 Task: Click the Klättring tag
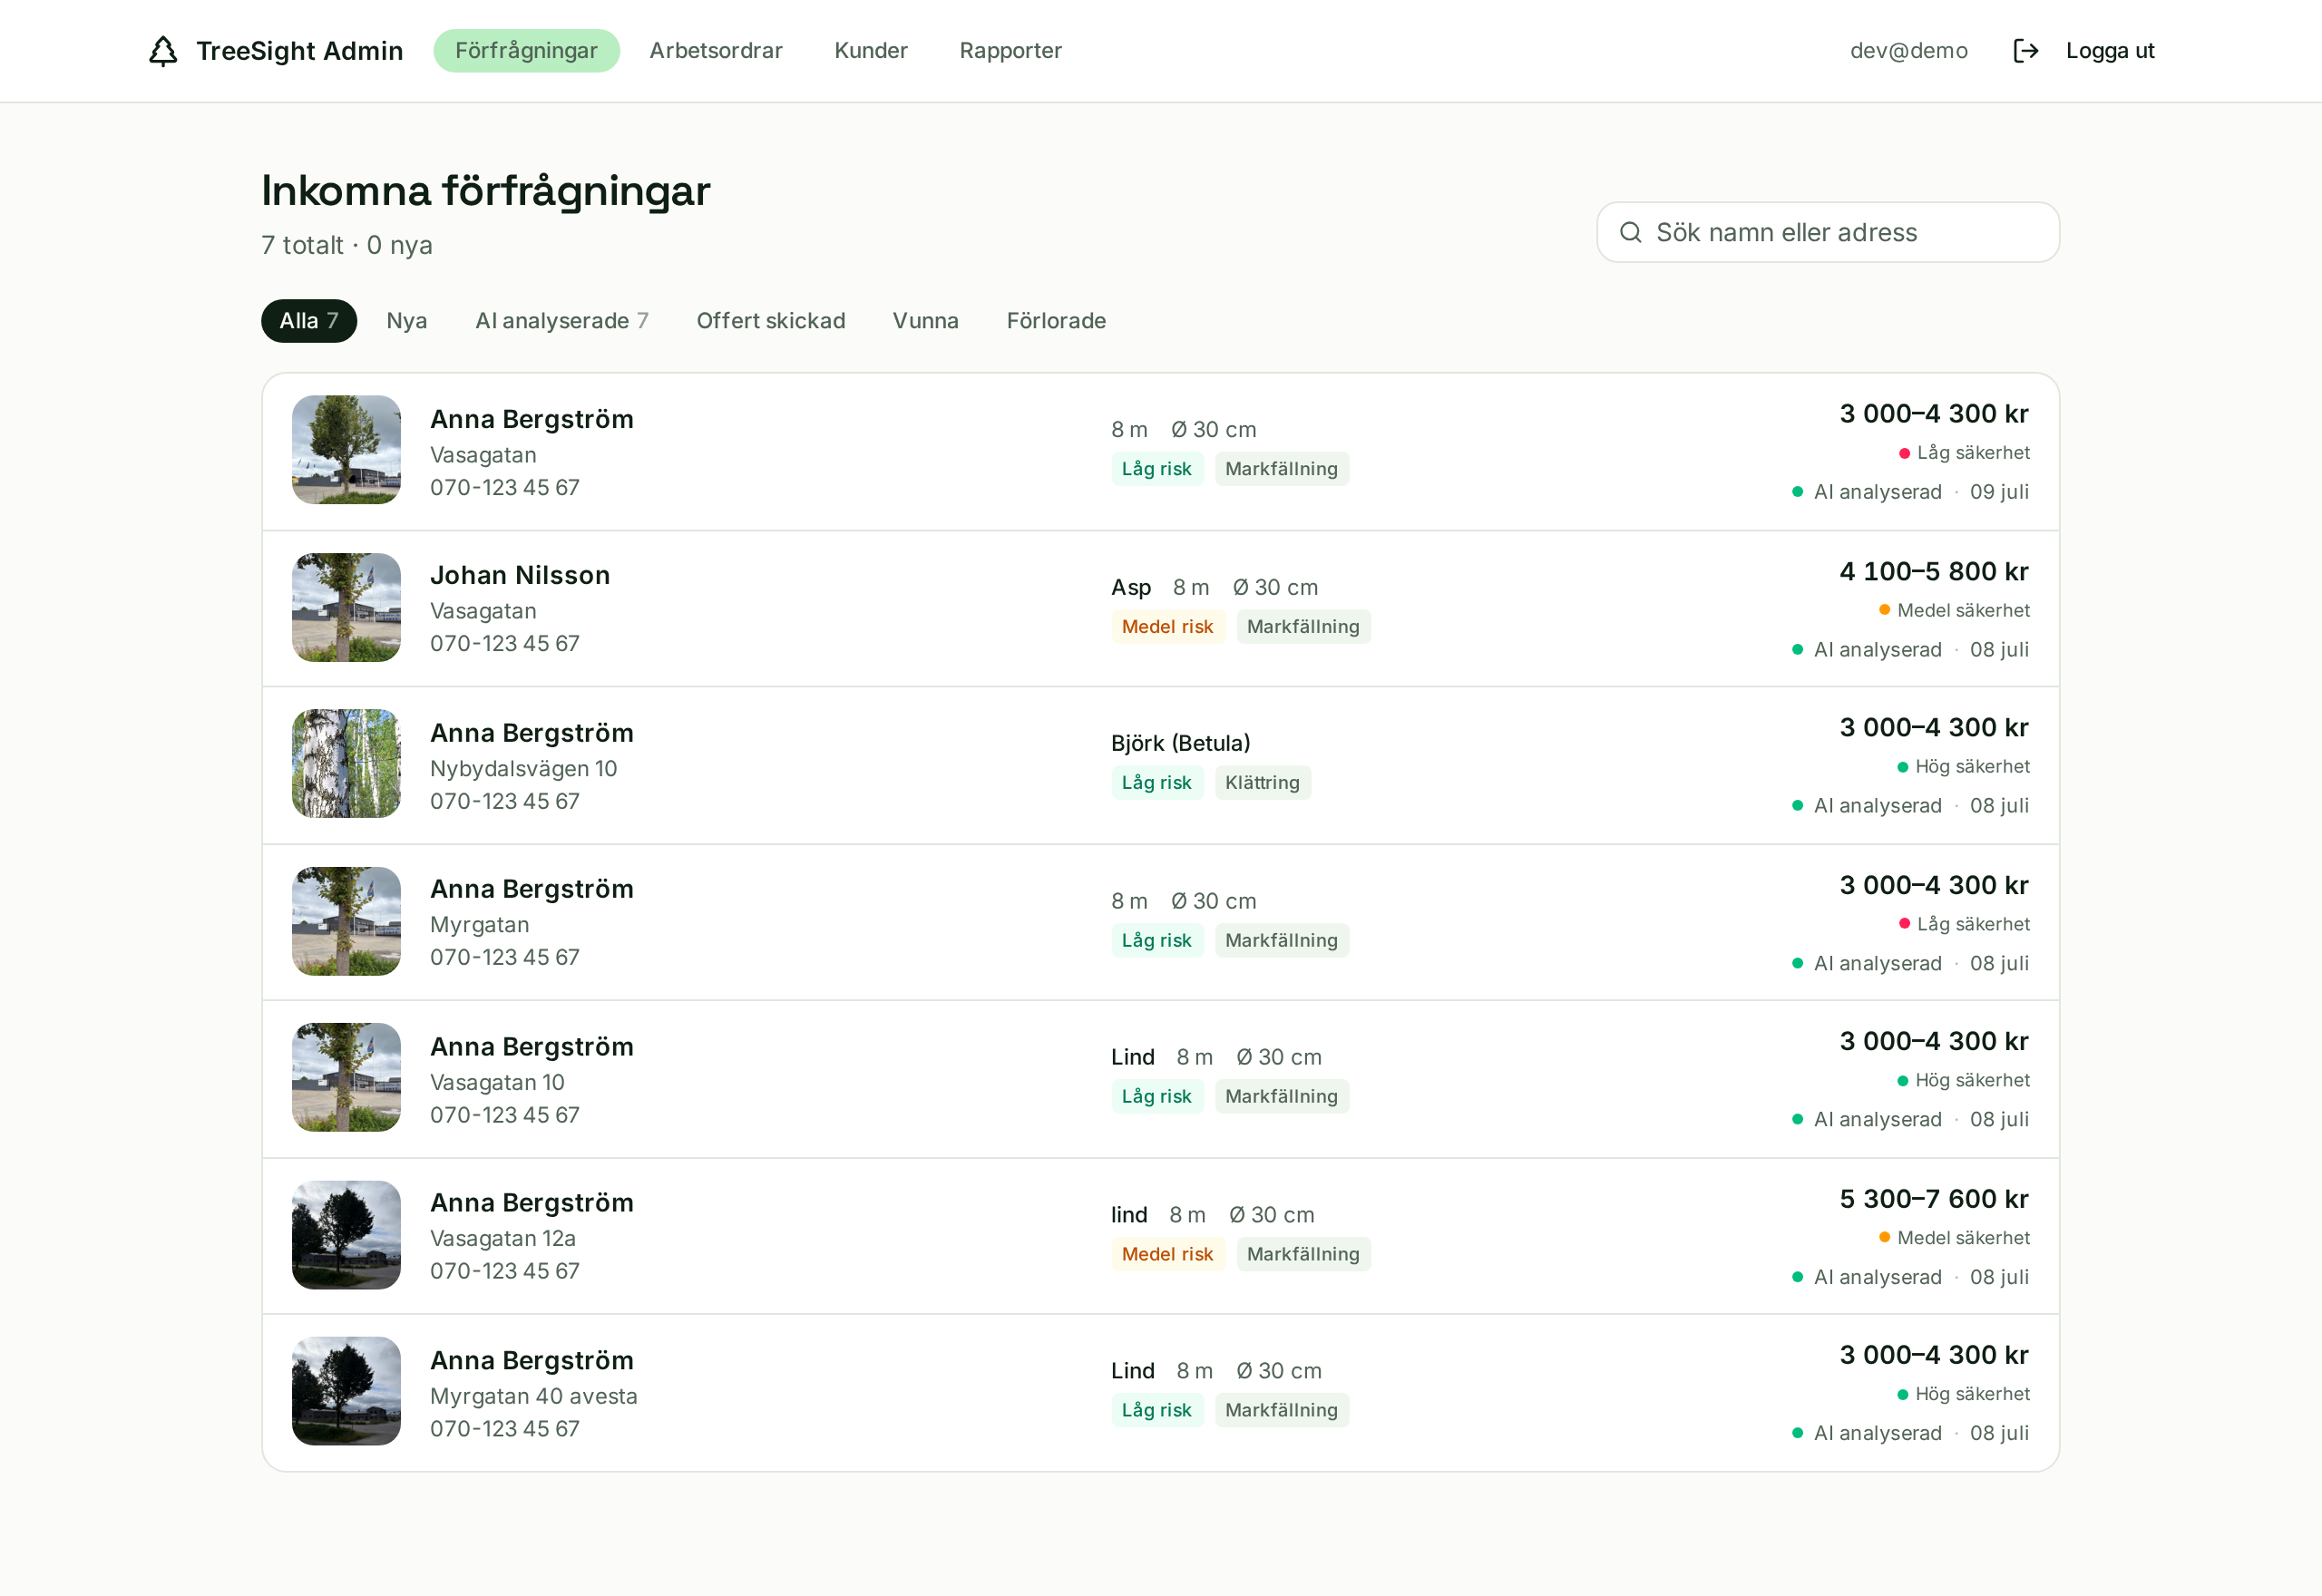click(1262, 783)
